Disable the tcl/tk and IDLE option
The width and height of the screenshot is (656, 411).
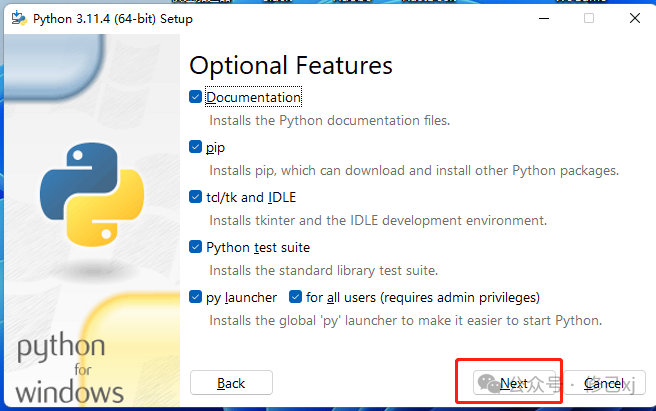pyautogui.click(x=196, y=197)
